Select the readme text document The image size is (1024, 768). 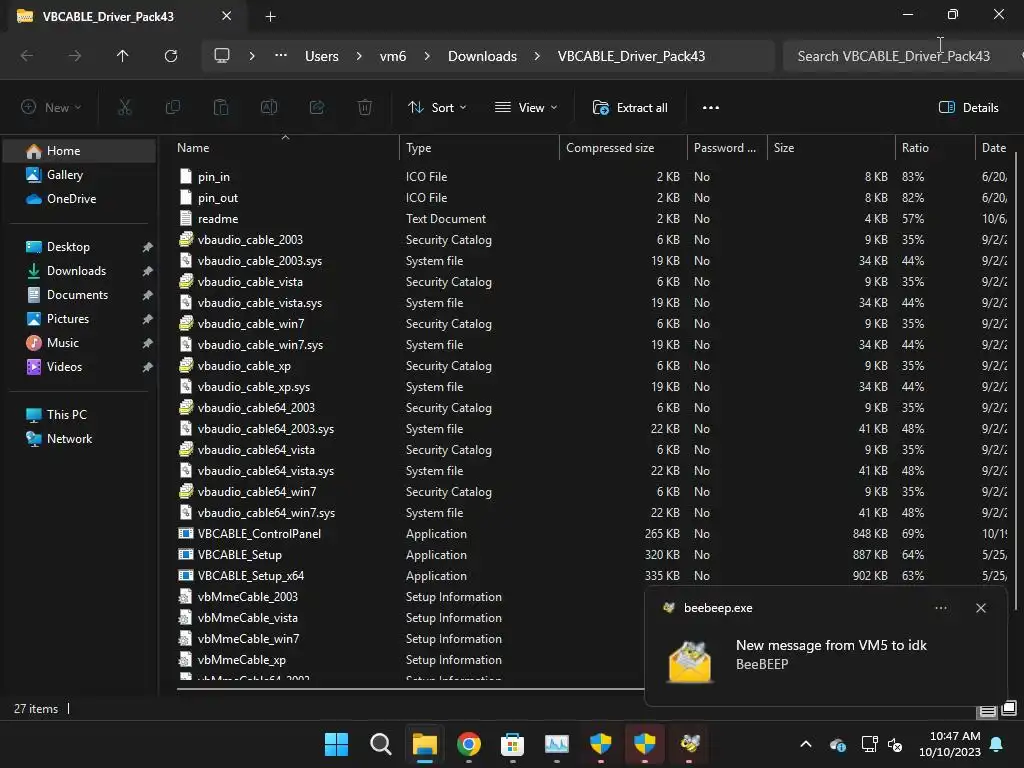(218, 219)
